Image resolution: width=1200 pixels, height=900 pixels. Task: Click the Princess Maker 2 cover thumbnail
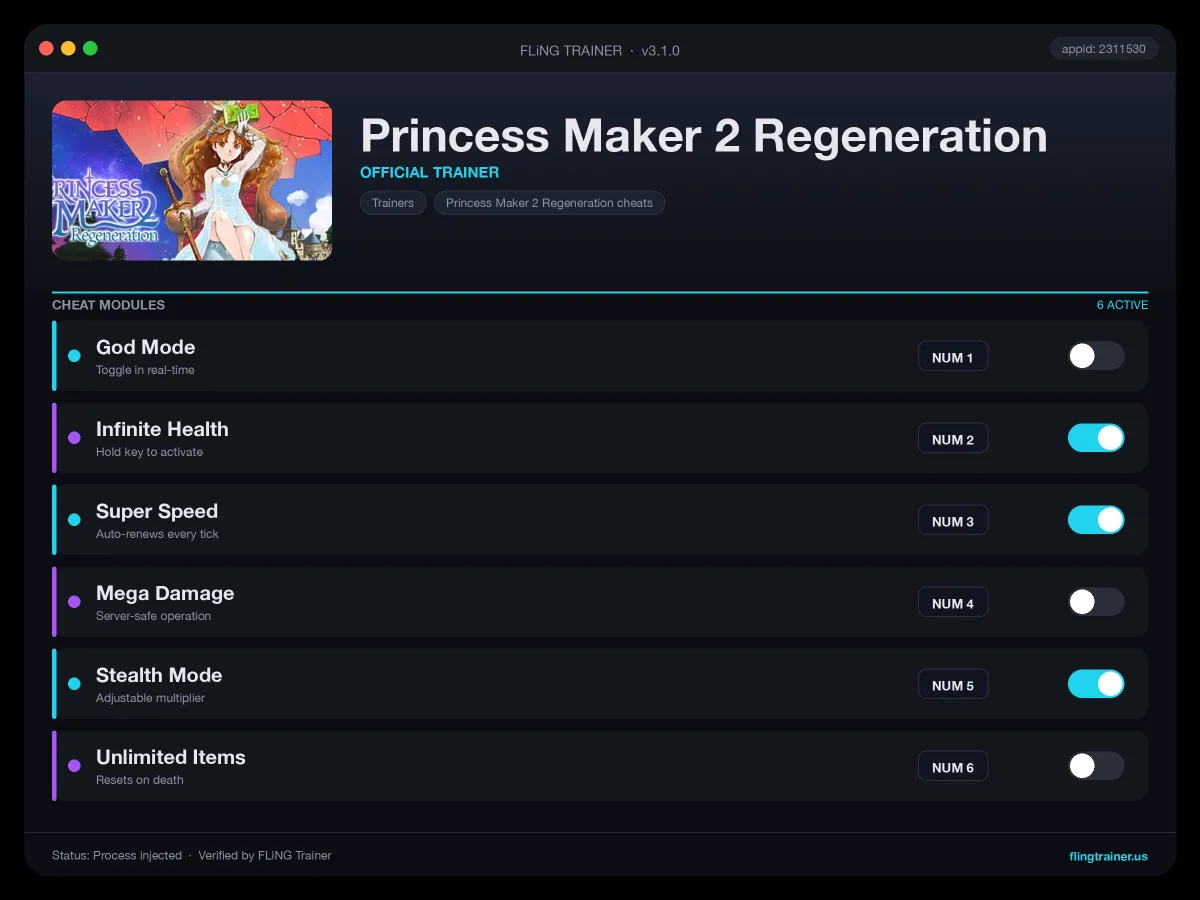point(192,180)
